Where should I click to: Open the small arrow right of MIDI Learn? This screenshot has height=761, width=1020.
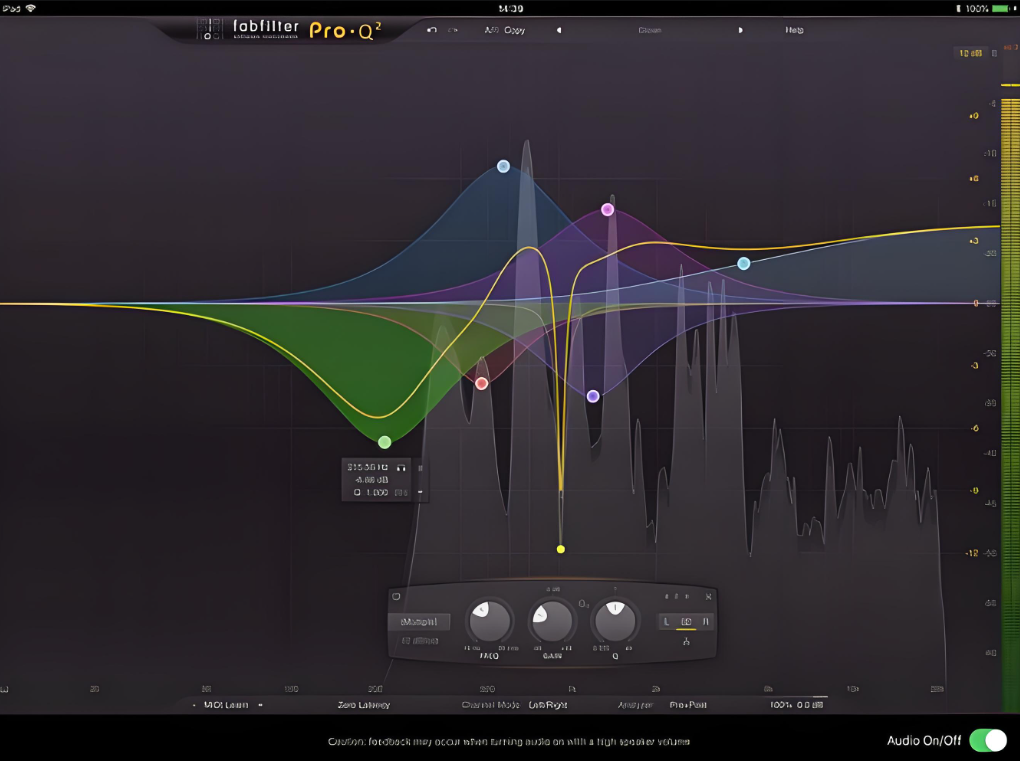pyautogui.click(x=260, y=705)
